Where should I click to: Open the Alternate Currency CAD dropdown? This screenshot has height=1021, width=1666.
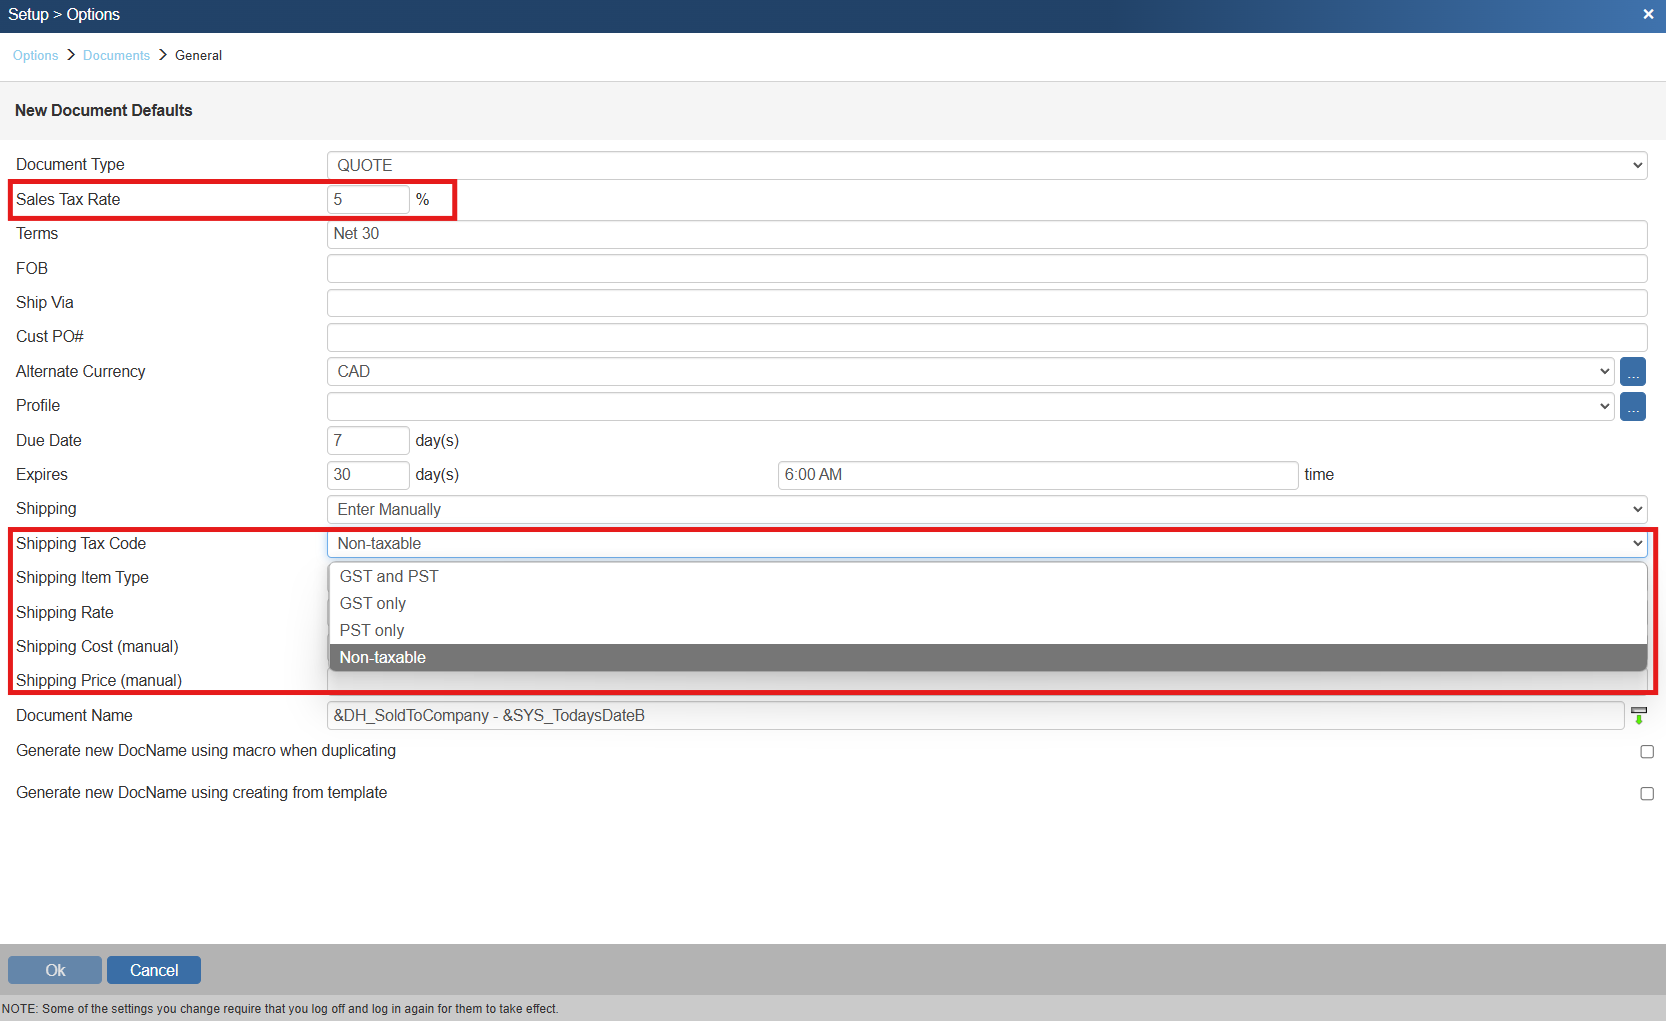pos(969,372)
